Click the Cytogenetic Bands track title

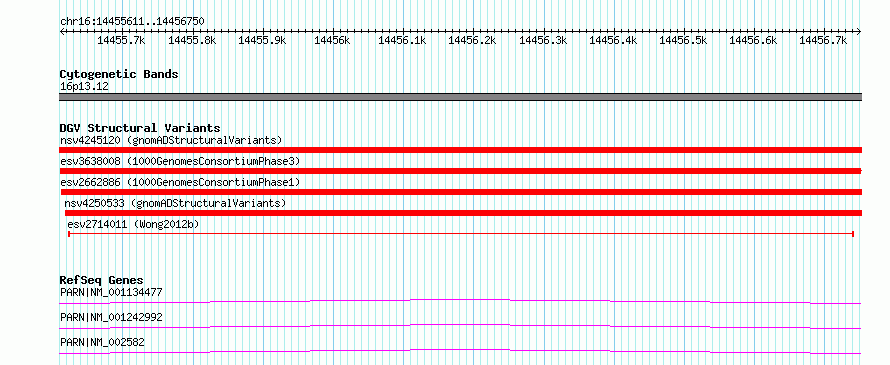[x=119, y=74]
